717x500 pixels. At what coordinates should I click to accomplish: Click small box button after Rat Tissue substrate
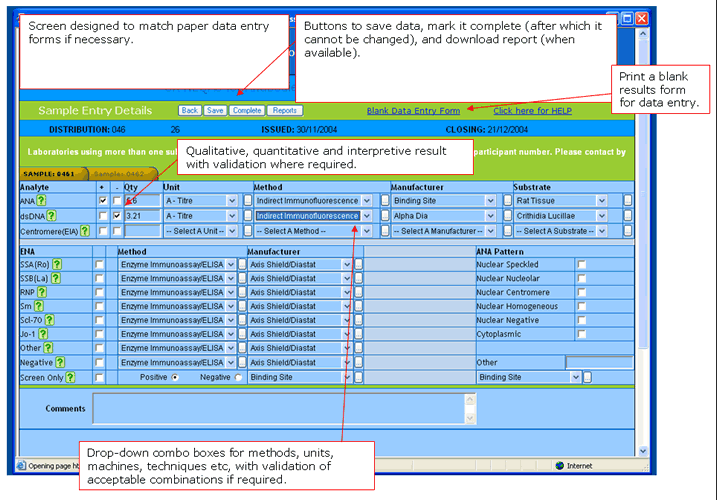tap(628, 200)
